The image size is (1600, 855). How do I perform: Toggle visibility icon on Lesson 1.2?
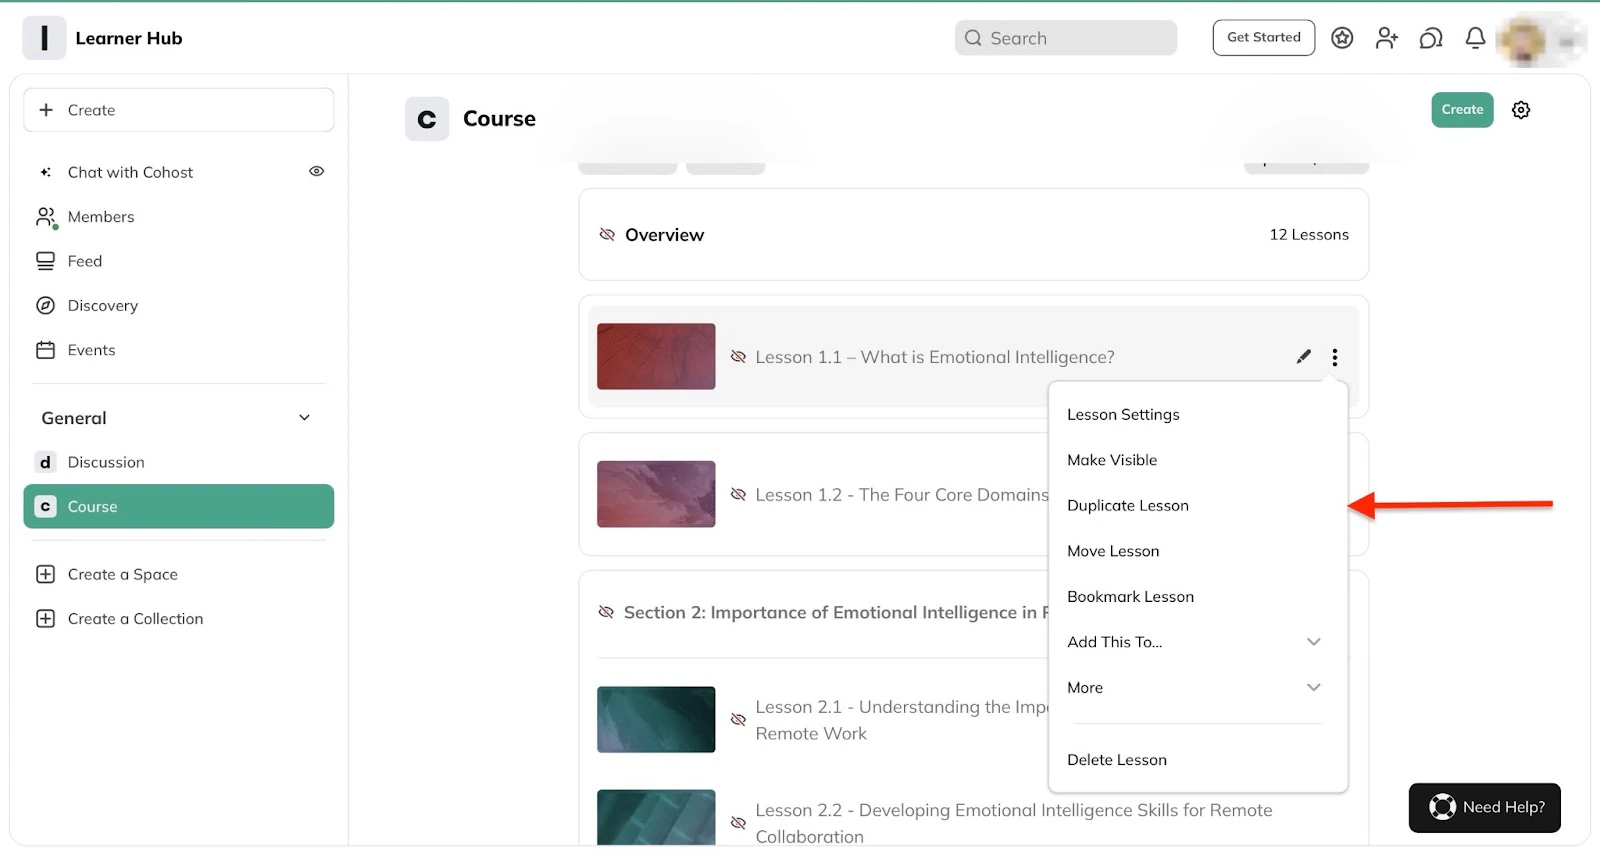click(738, 495)
